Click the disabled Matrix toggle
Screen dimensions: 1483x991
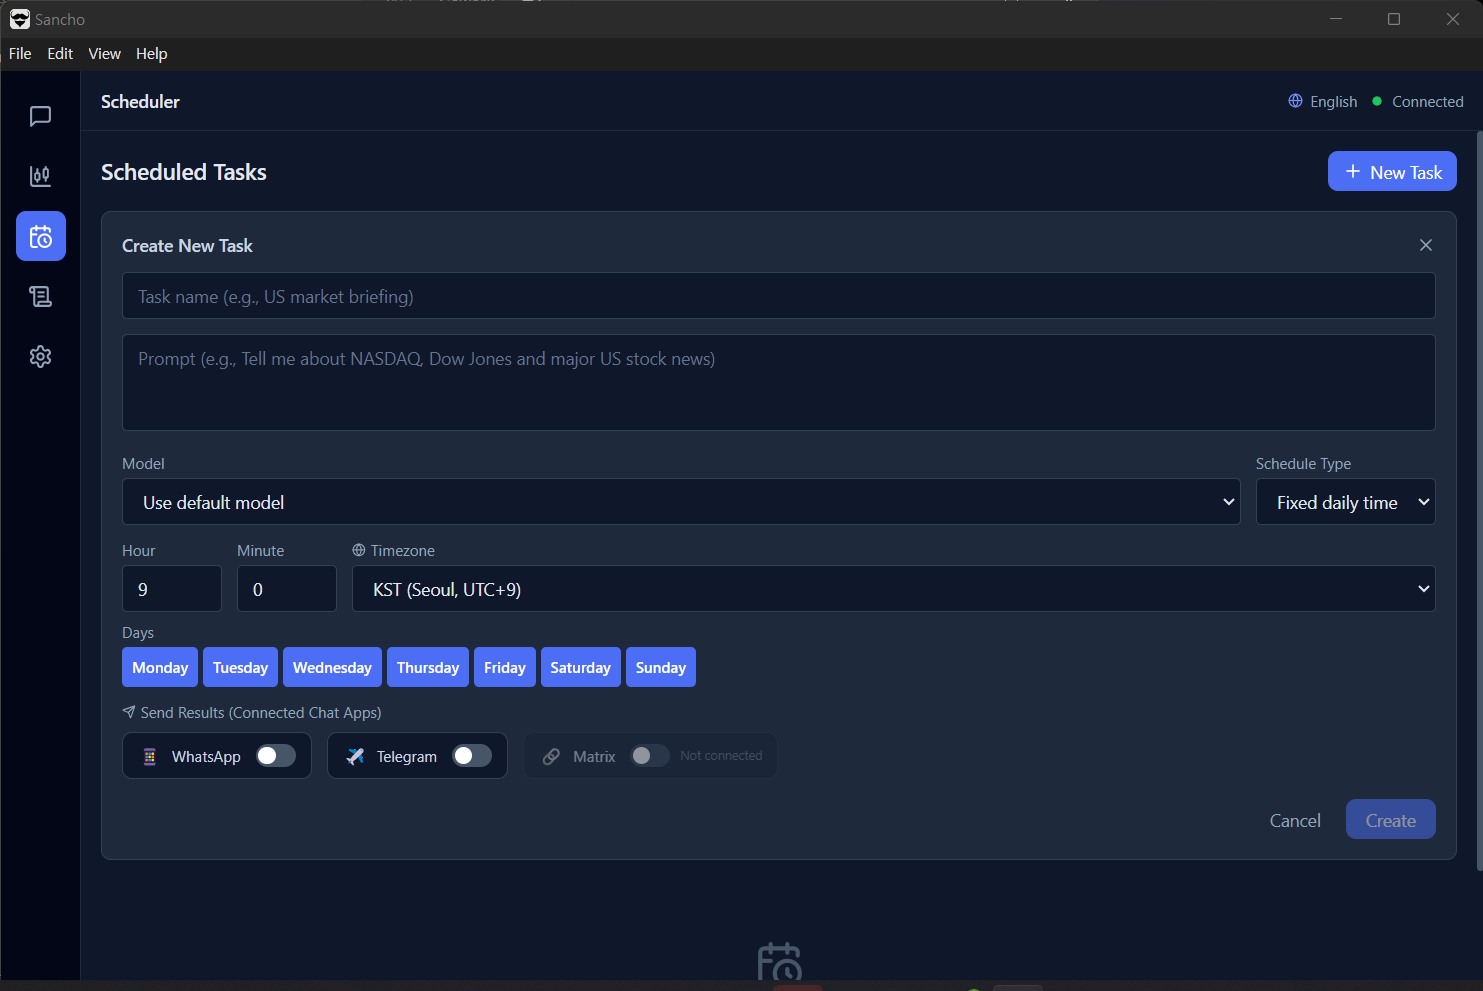650,756
